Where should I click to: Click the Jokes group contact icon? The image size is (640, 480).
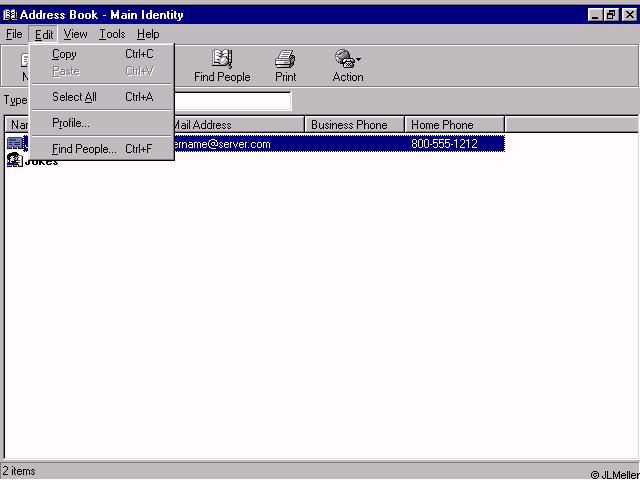15,160
